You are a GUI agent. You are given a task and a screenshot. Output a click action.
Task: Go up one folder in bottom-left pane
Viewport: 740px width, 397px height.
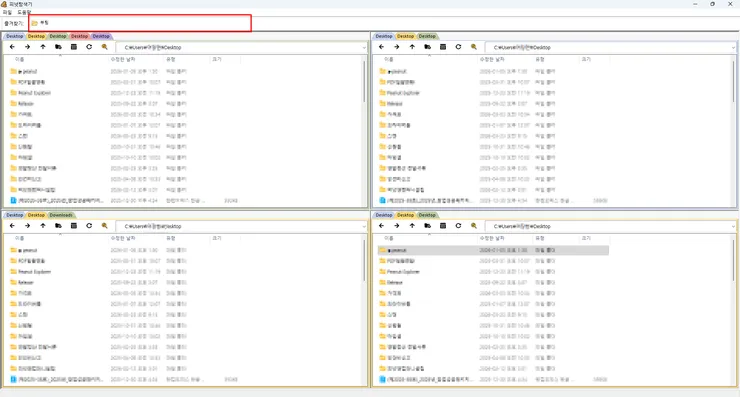(x=43, y=226)
